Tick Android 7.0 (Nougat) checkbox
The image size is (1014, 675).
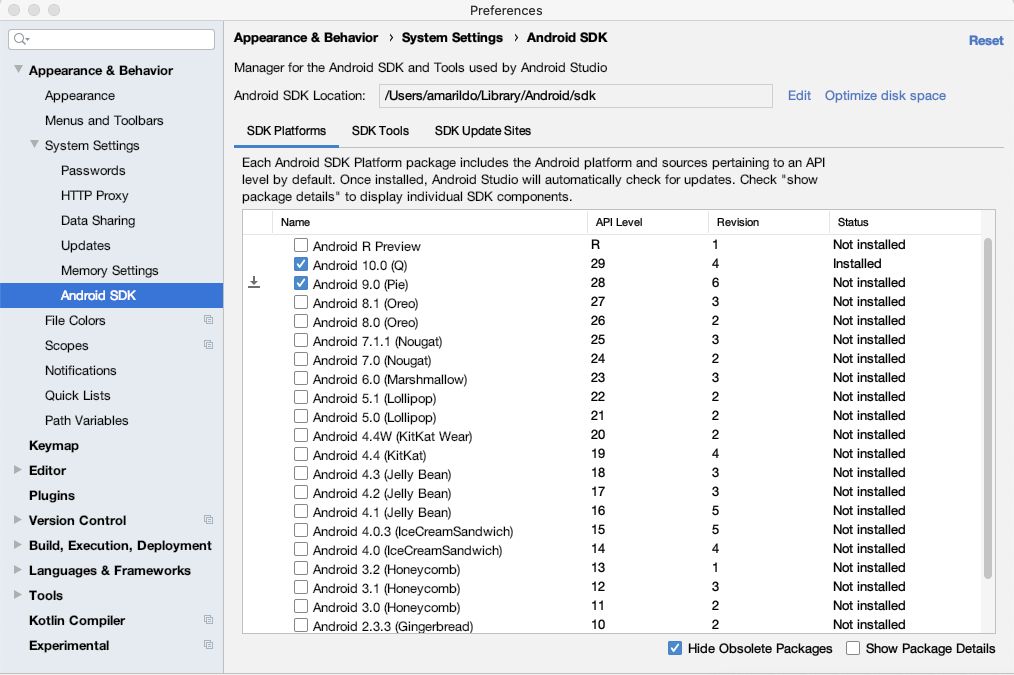pos(301,359)
